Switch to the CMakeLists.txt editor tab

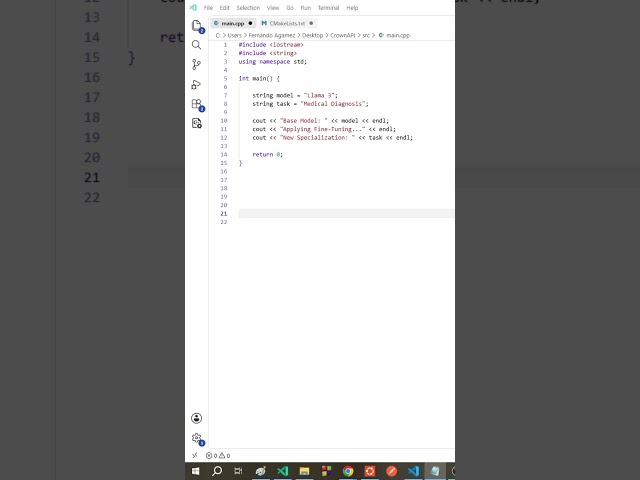pos(287,23)
